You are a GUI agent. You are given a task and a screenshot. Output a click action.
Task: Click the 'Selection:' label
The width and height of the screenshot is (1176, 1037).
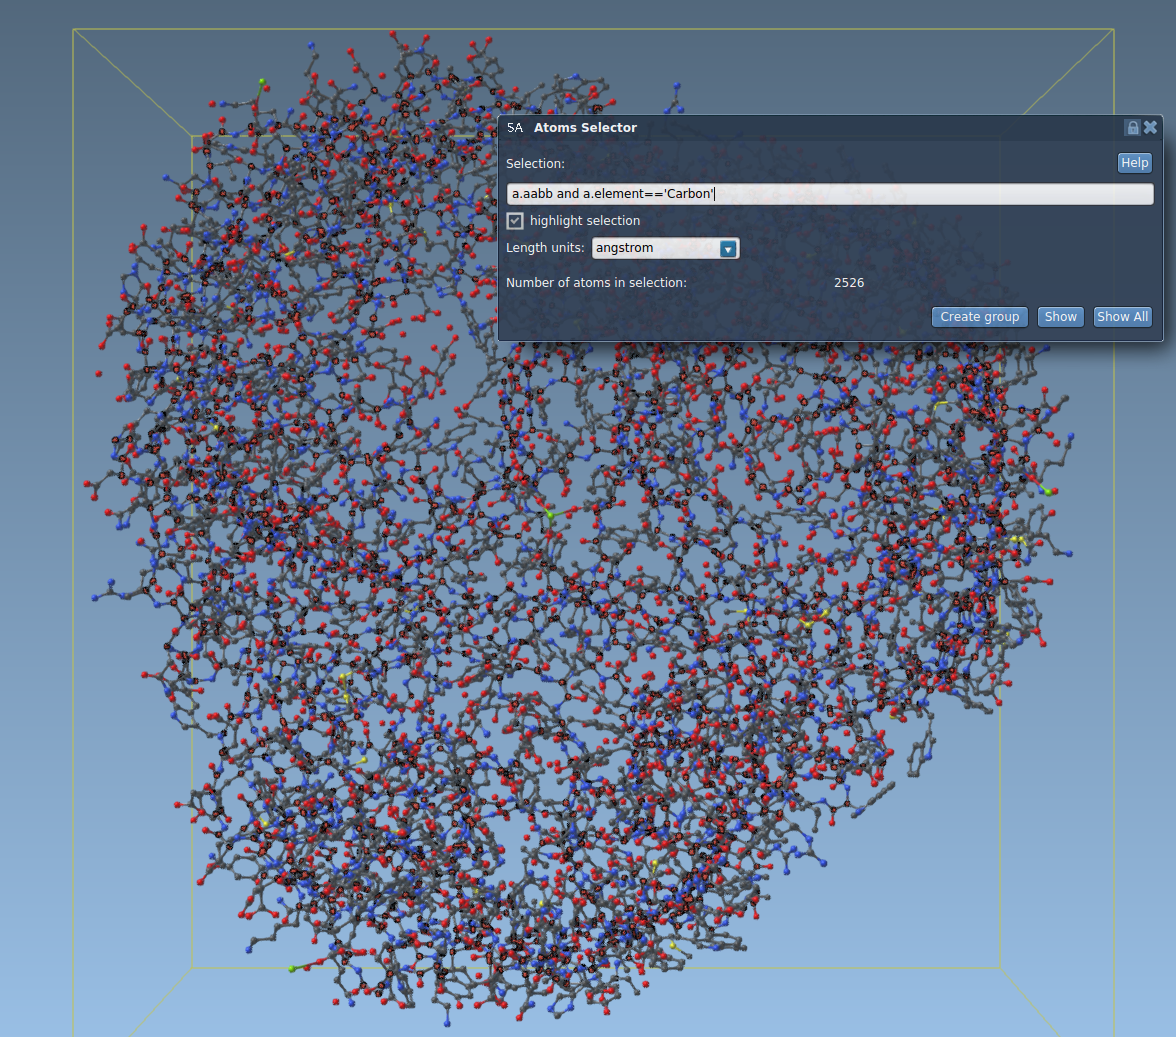click(535, 163)
